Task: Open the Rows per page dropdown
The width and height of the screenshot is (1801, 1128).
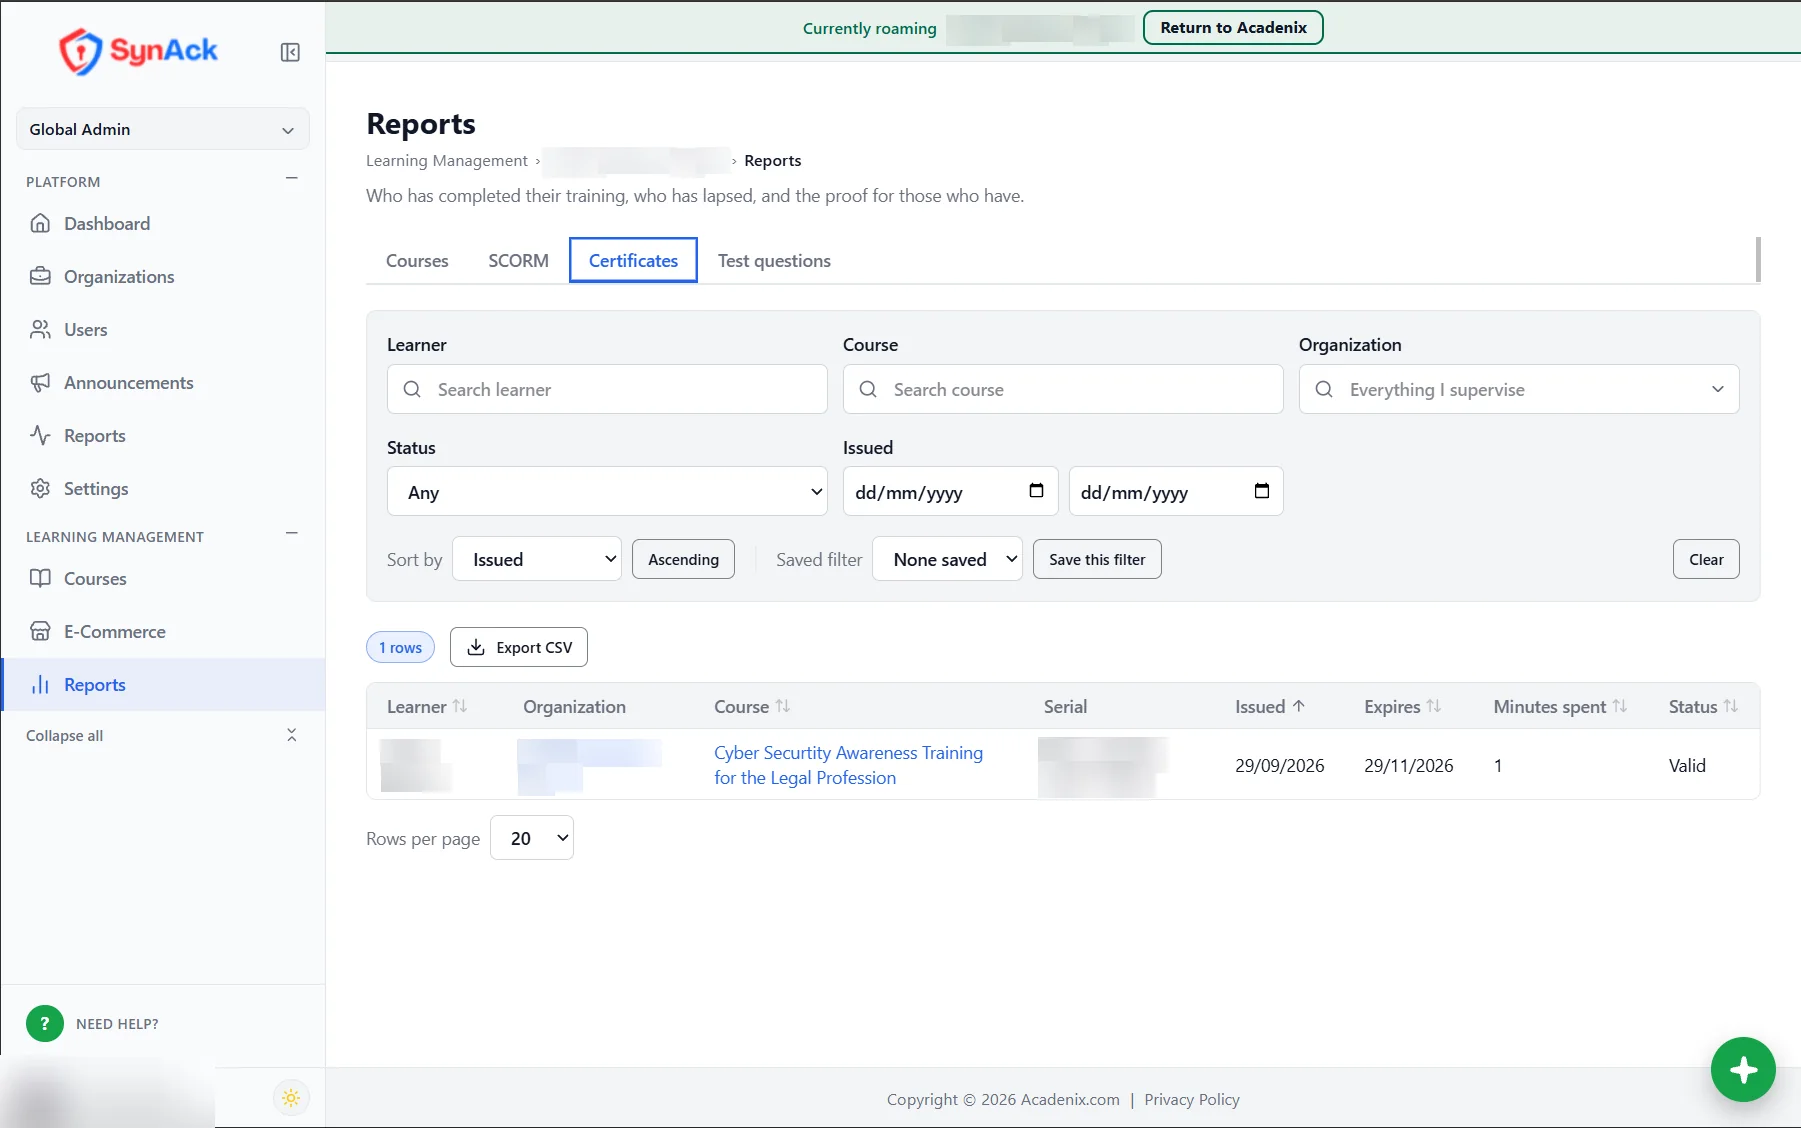Action: (x=532, y=838)
